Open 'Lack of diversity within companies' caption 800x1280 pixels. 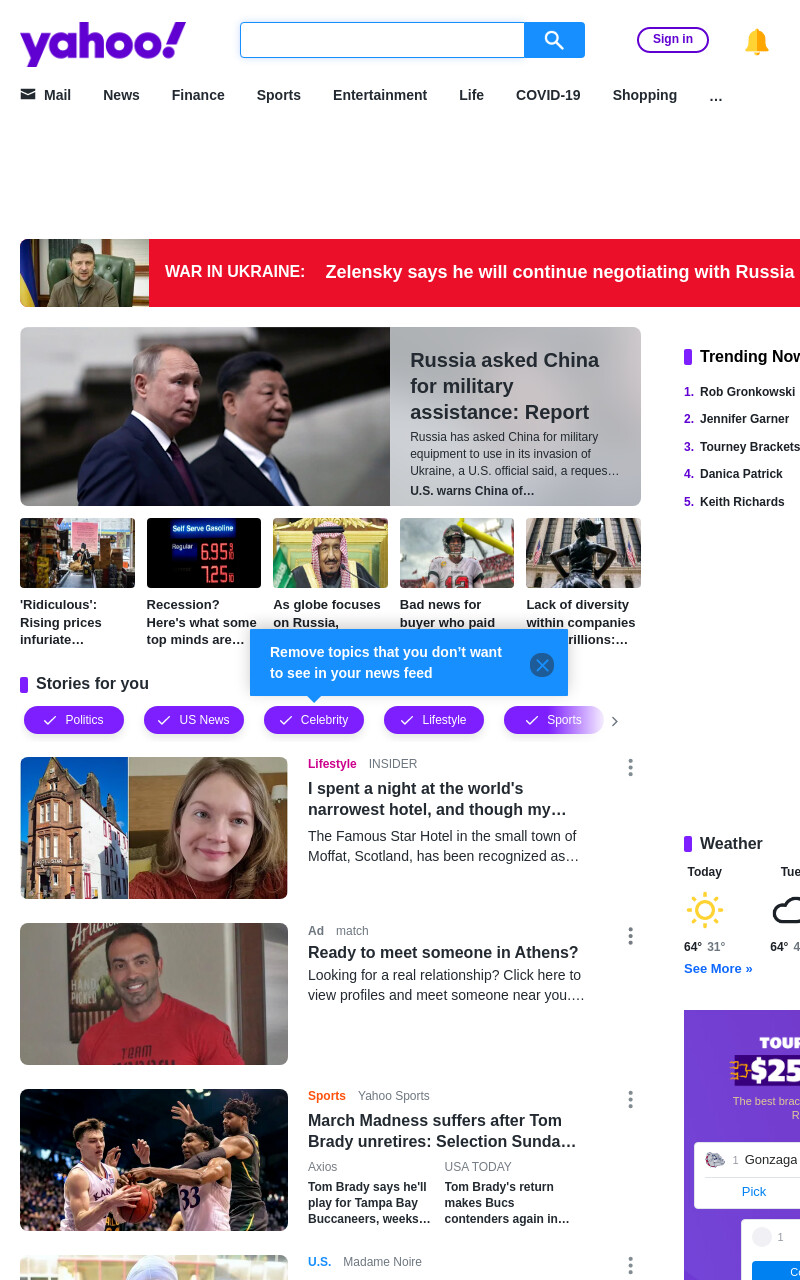click(x=581, y=622)
